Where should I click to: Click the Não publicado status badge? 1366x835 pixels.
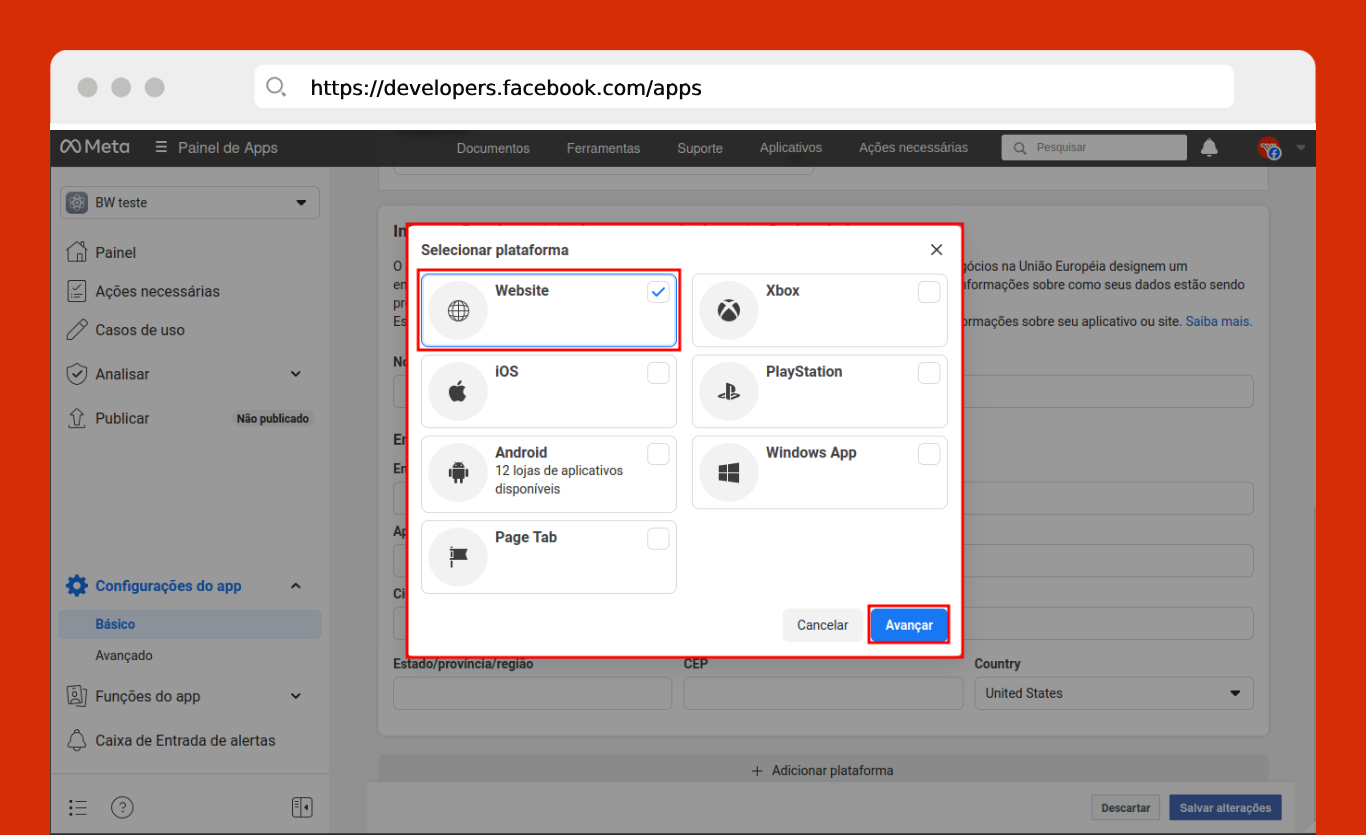pos(272,419)
